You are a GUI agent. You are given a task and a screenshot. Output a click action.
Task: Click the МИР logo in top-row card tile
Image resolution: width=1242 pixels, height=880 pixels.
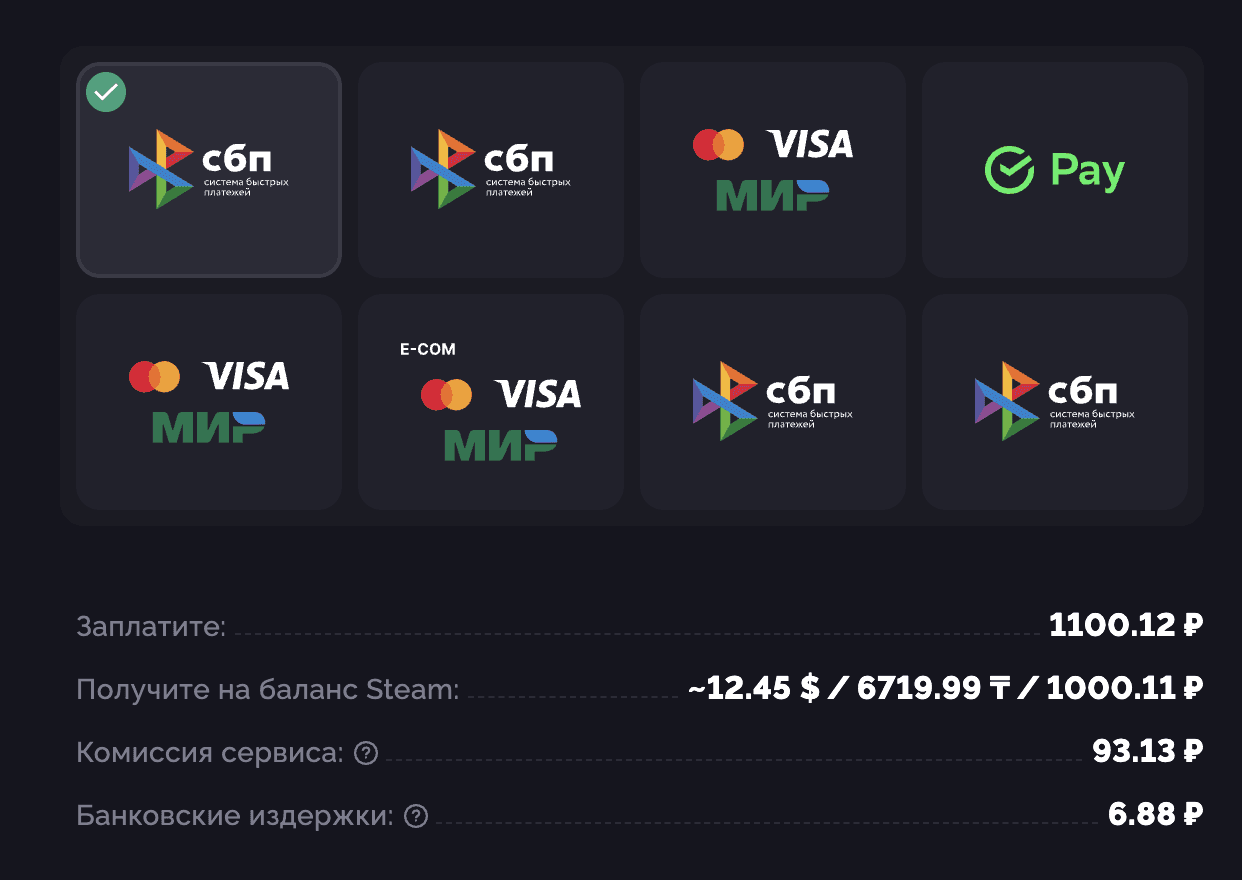click(x=772, y=195)
